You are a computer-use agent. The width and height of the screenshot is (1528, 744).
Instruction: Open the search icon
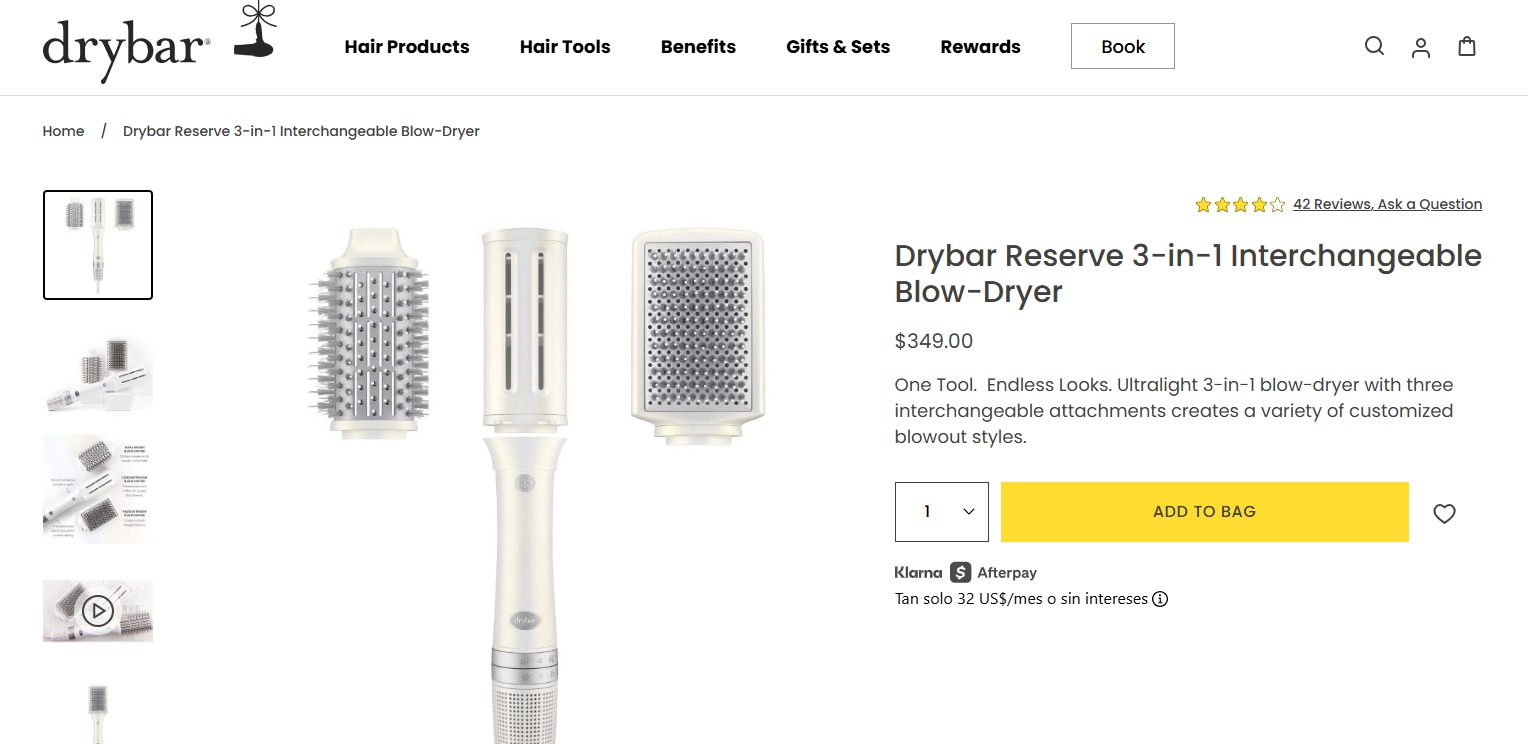click(1374, 46)
